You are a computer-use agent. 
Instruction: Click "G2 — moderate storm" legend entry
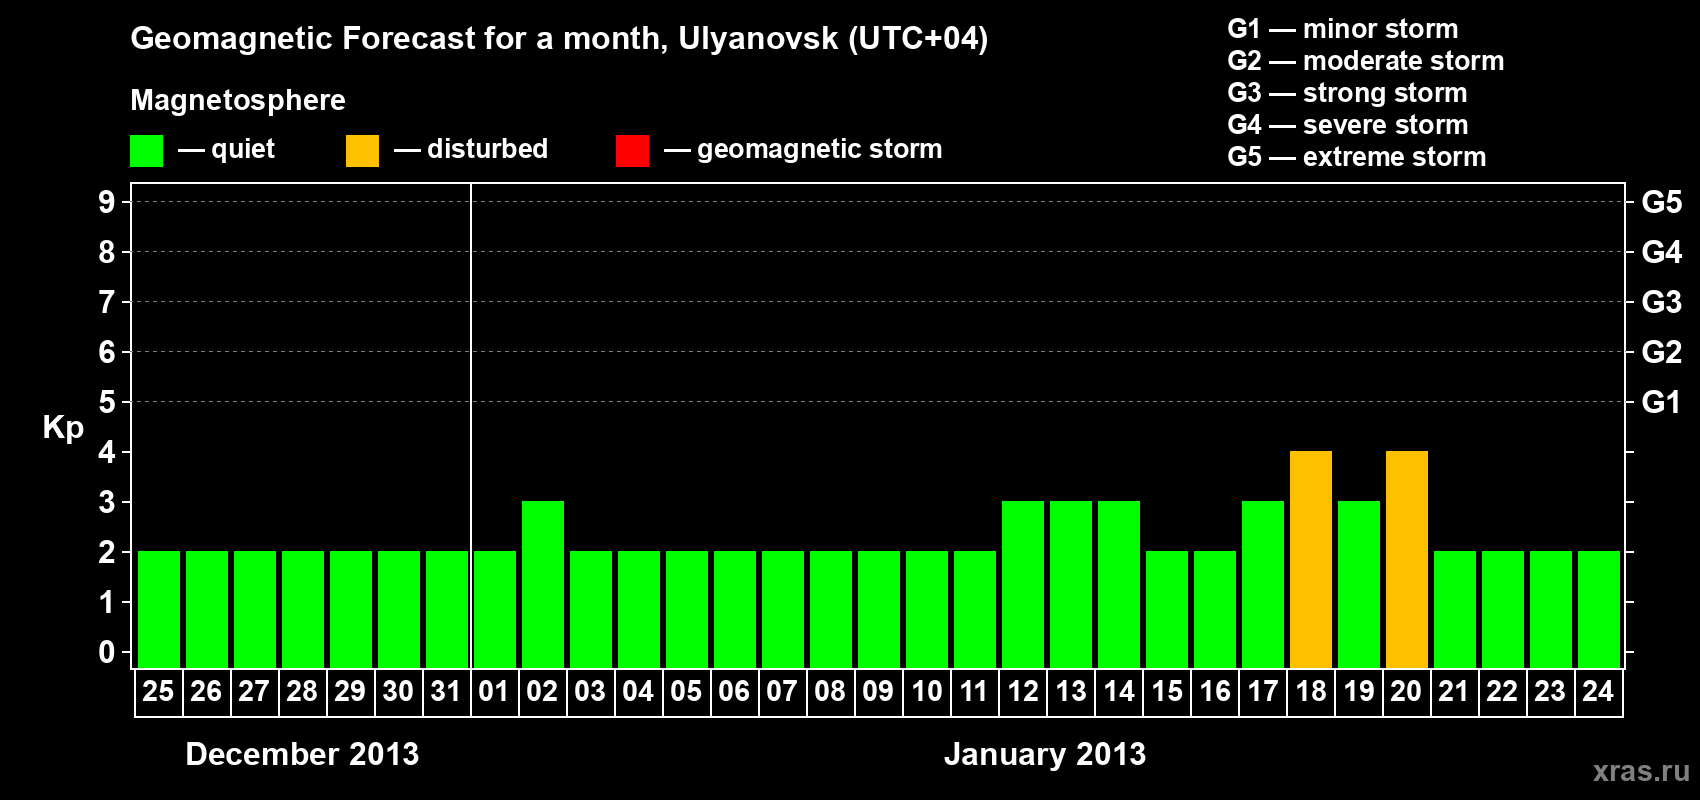point(1366,61)
